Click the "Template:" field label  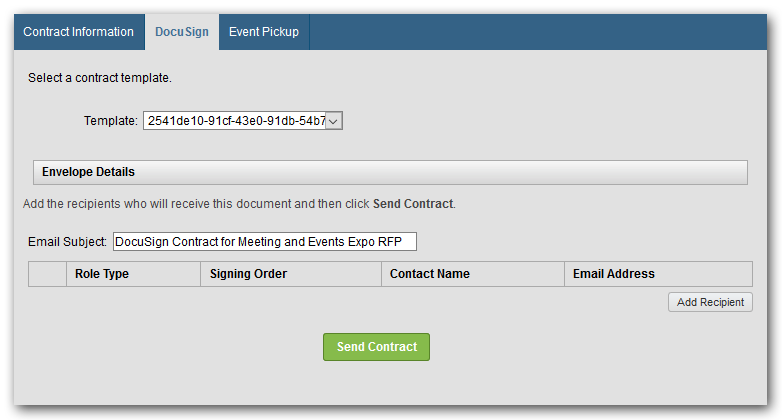tap(110, 121)
